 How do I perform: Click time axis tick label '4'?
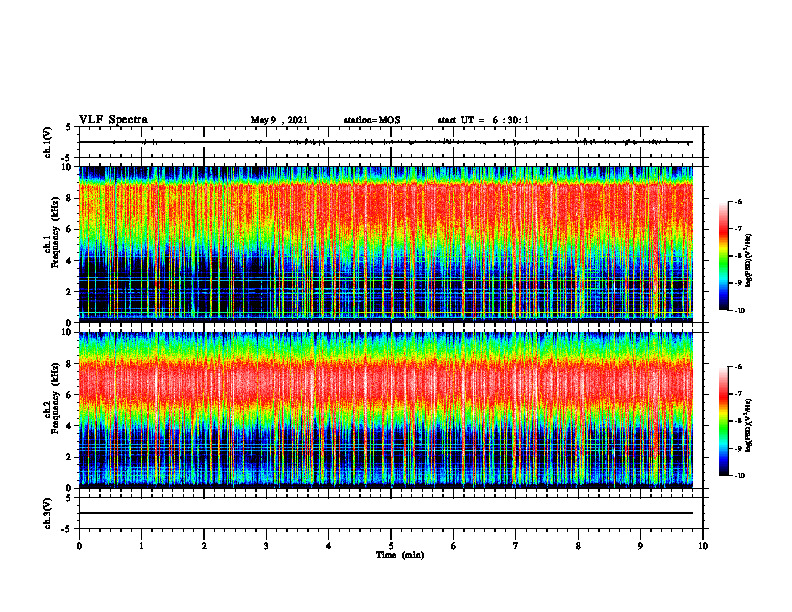329,546
